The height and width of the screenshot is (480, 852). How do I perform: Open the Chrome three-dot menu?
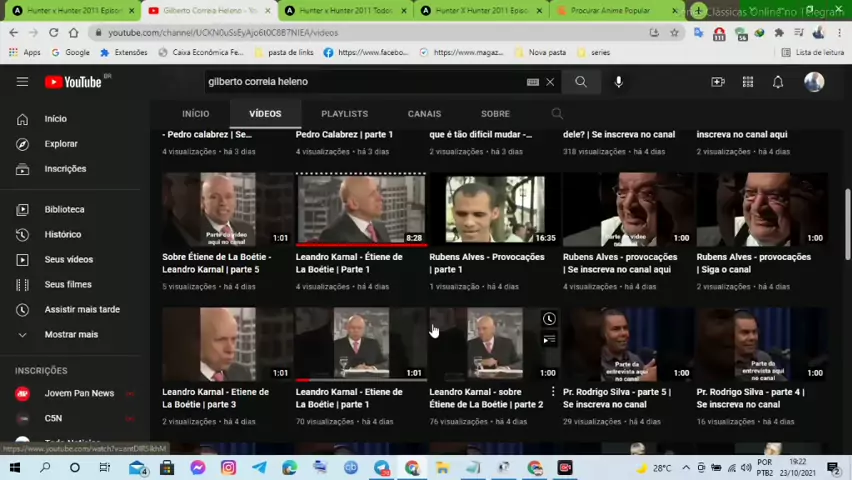click(x=840, y=32)
